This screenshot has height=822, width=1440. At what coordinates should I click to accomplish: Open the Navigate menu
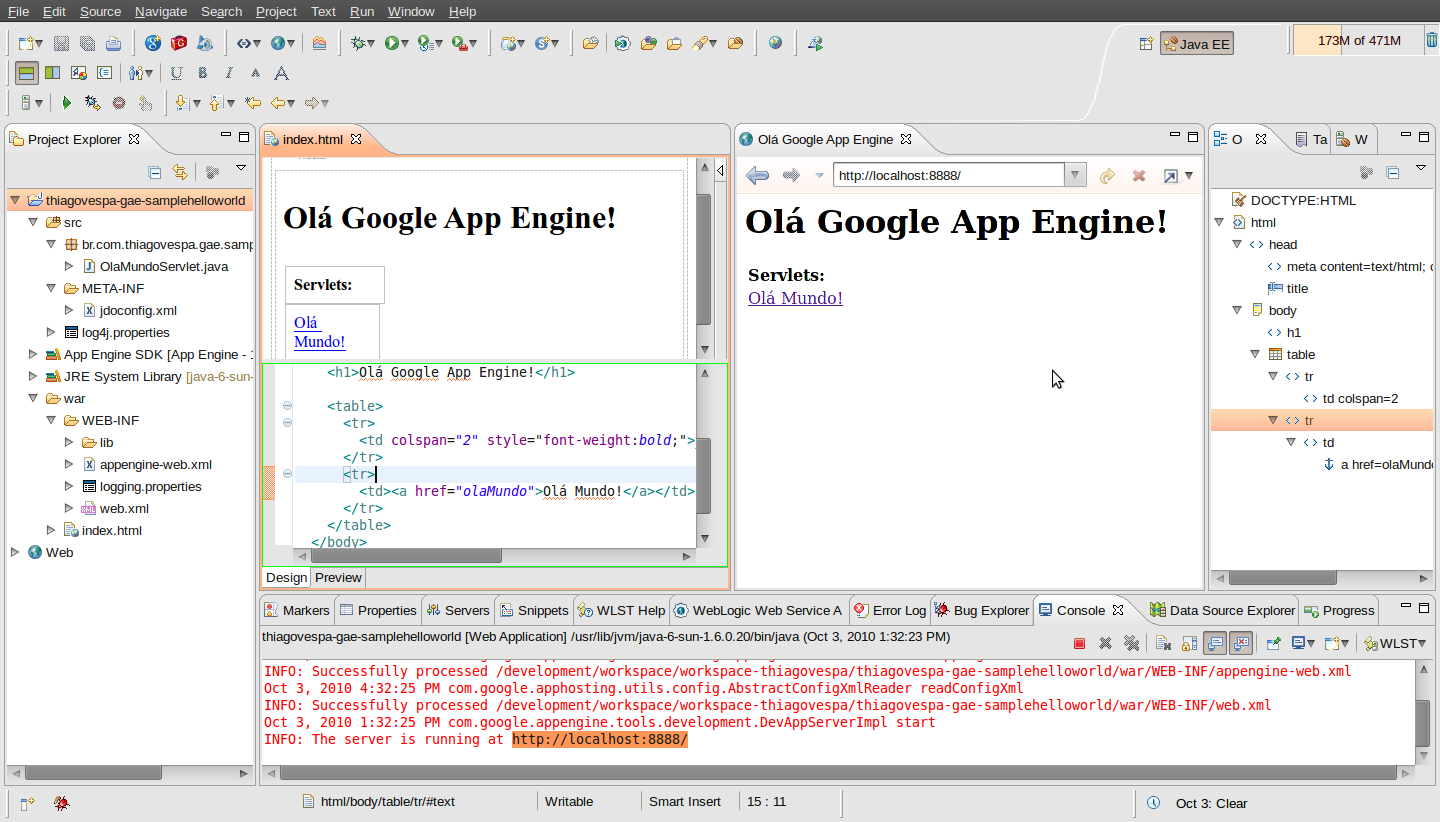[161, 11]
